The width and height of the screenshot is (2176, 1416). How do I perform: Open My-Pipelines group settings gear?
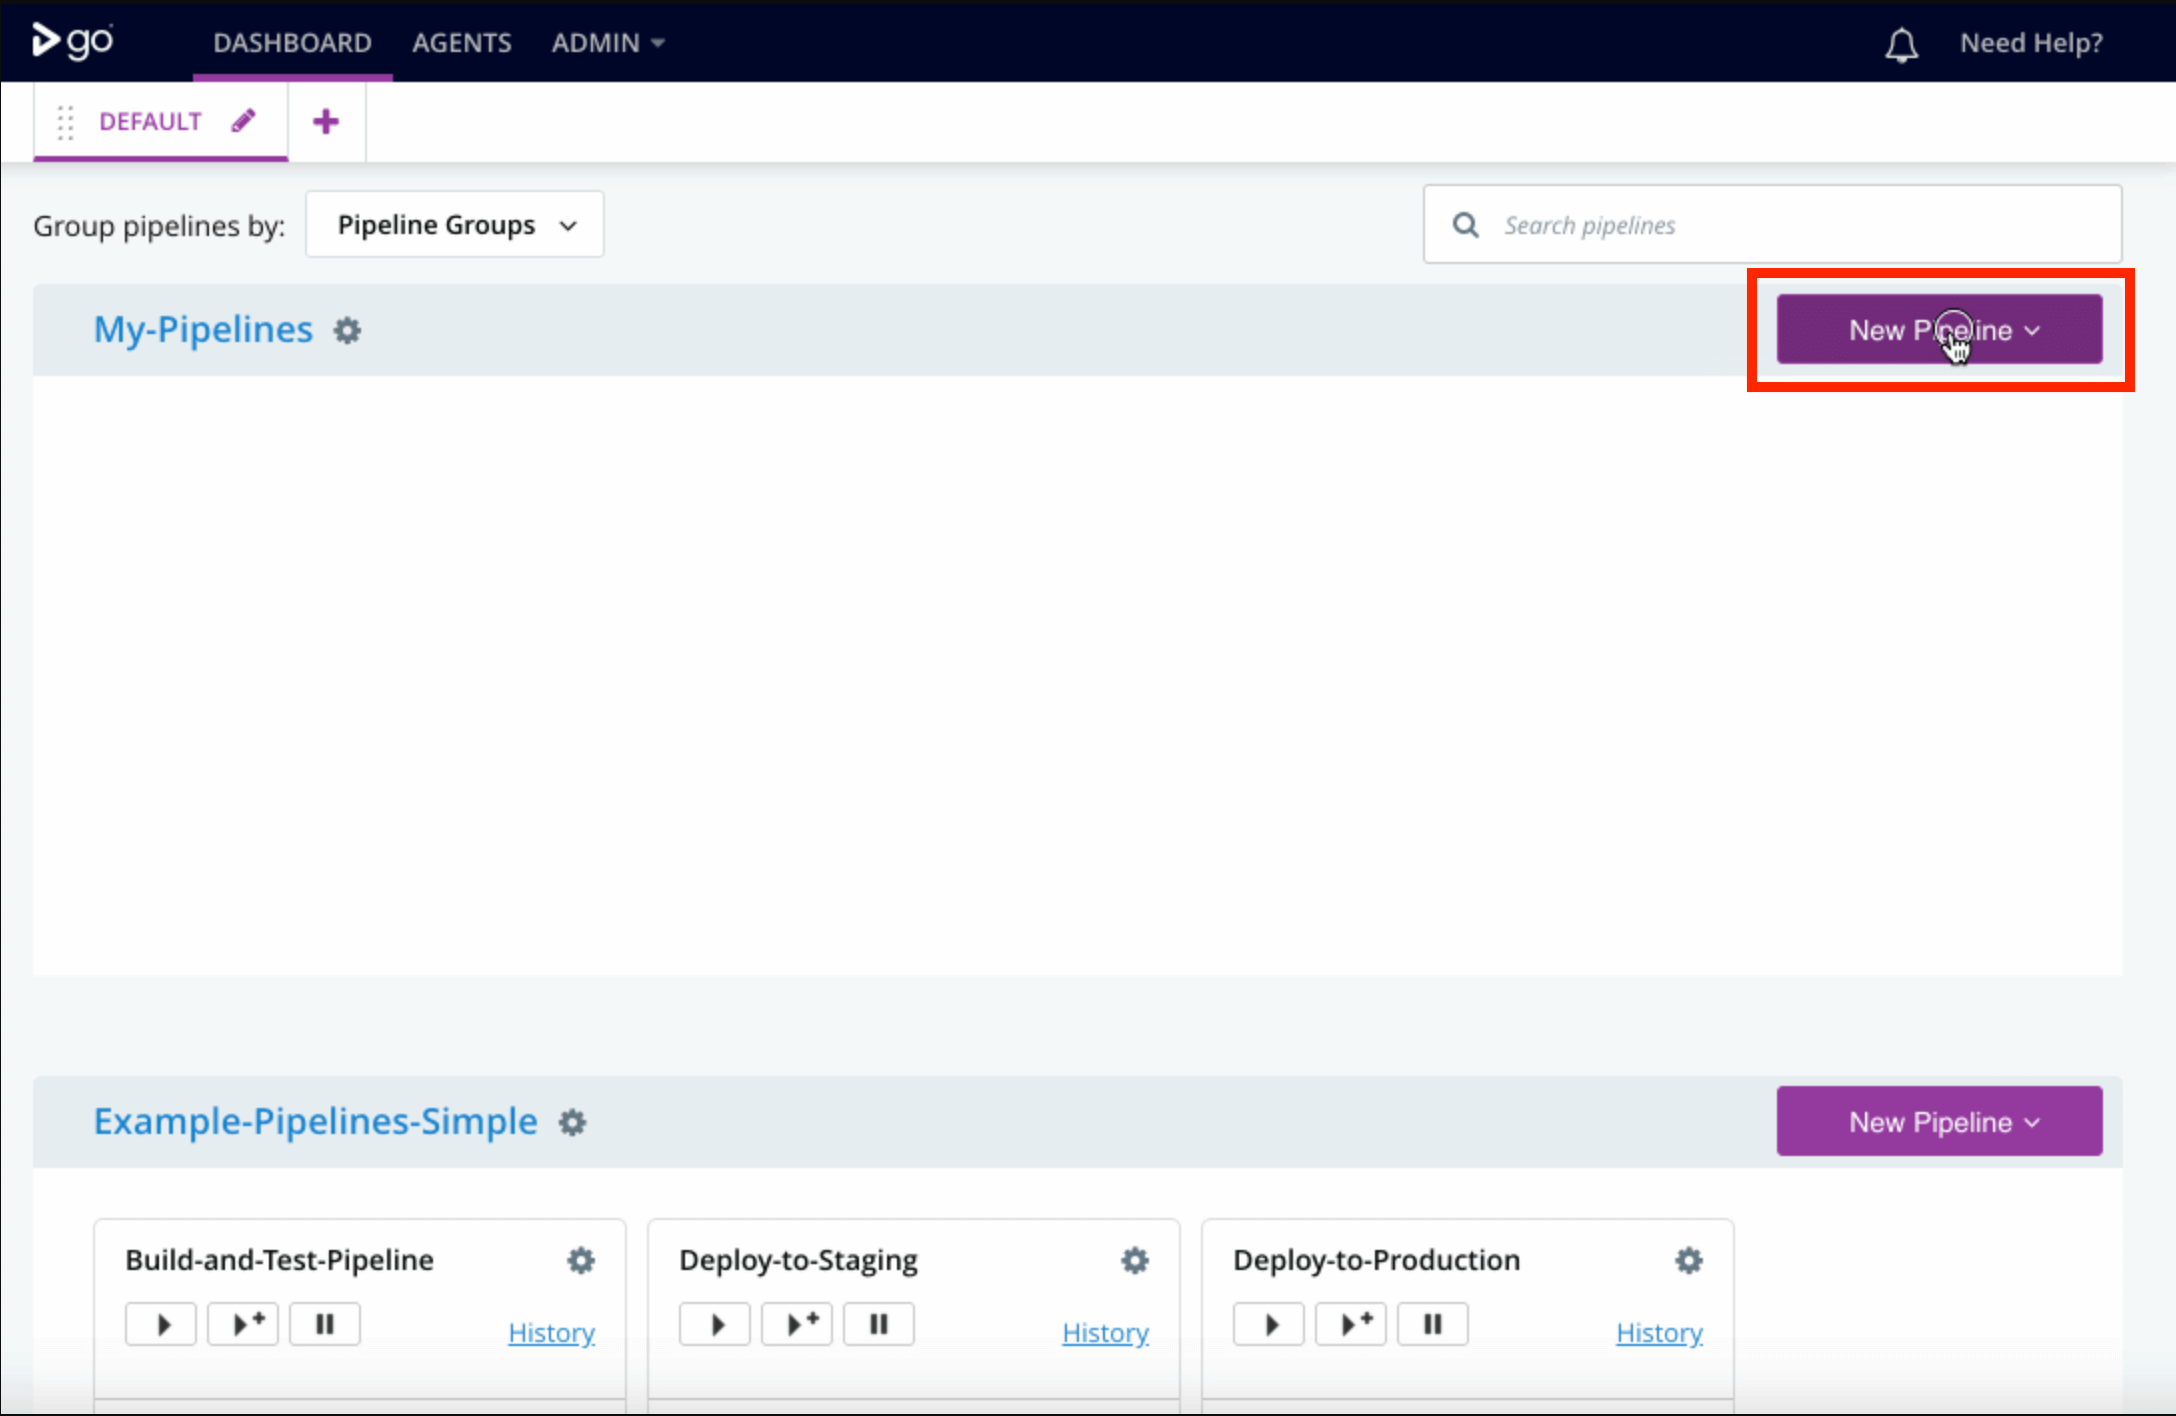[347, 330]
